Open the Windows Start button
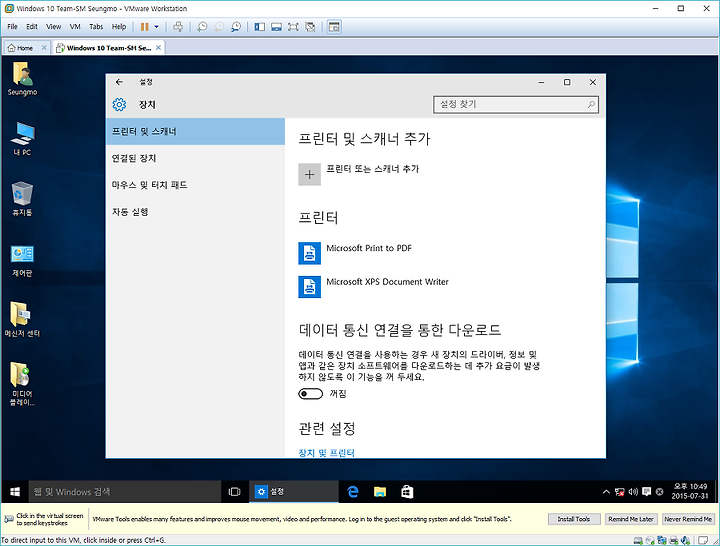 click(15, 492)
